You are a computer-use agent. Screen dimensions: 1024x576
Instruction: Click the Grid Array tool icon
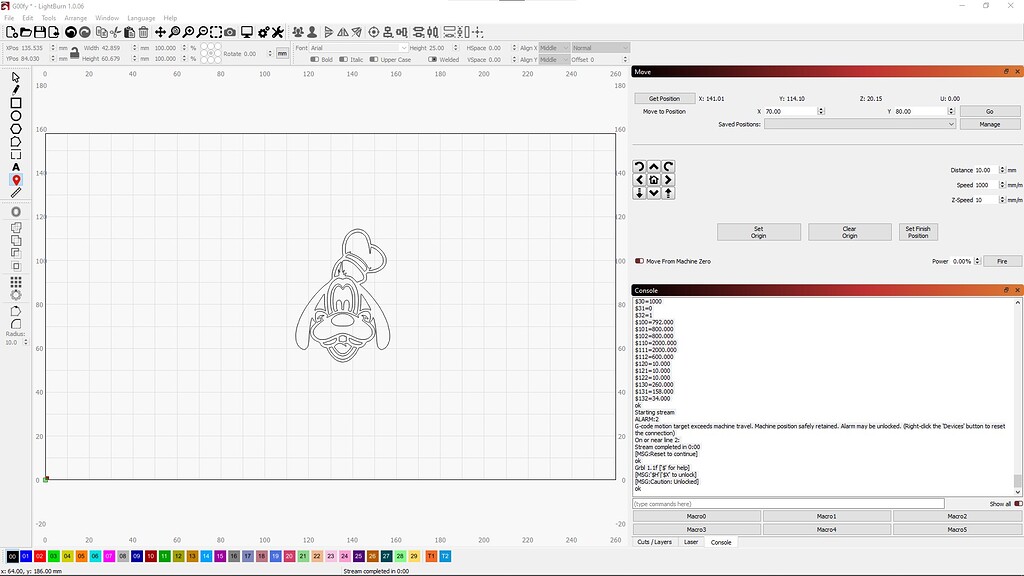pyautogui.click(x=16, y=282)
